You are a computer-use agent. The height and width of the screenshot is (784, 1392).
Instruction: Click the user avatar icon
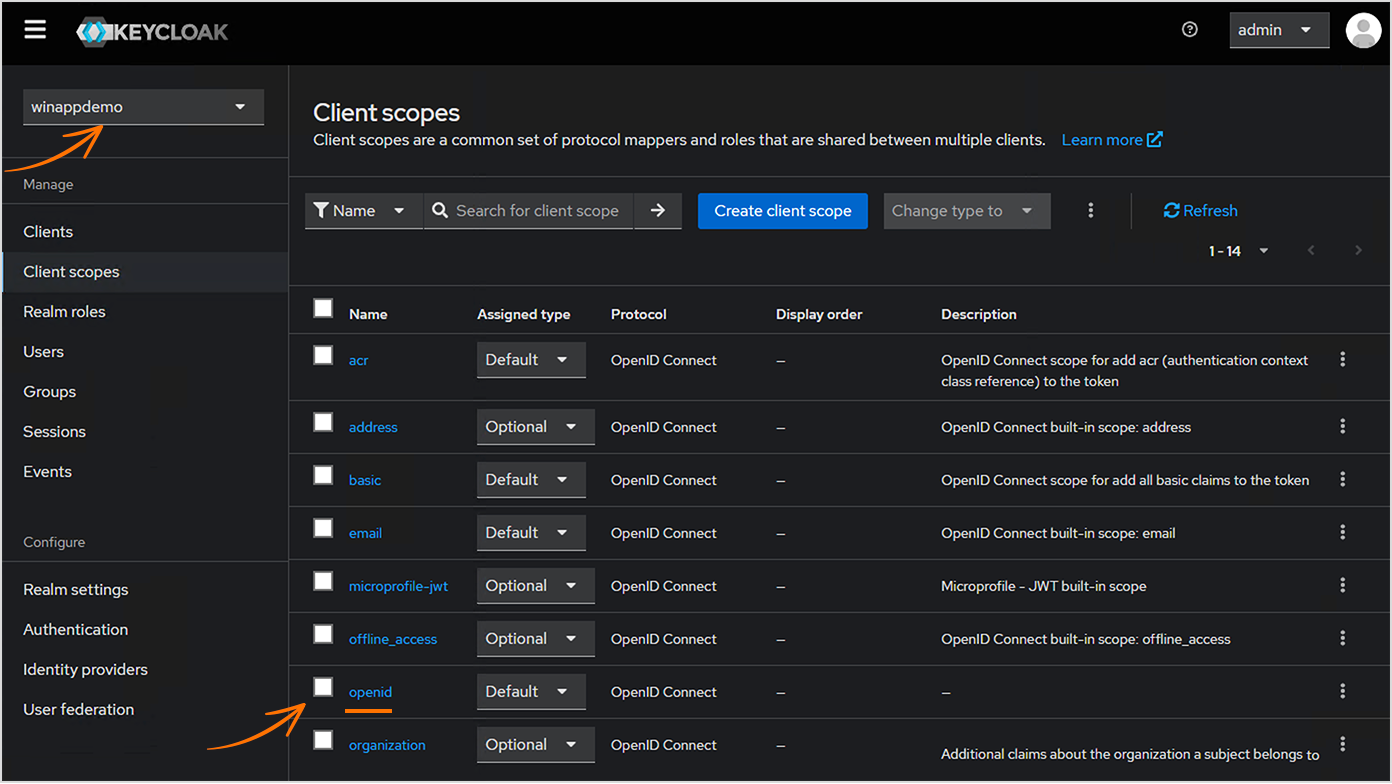[1363, 30]
